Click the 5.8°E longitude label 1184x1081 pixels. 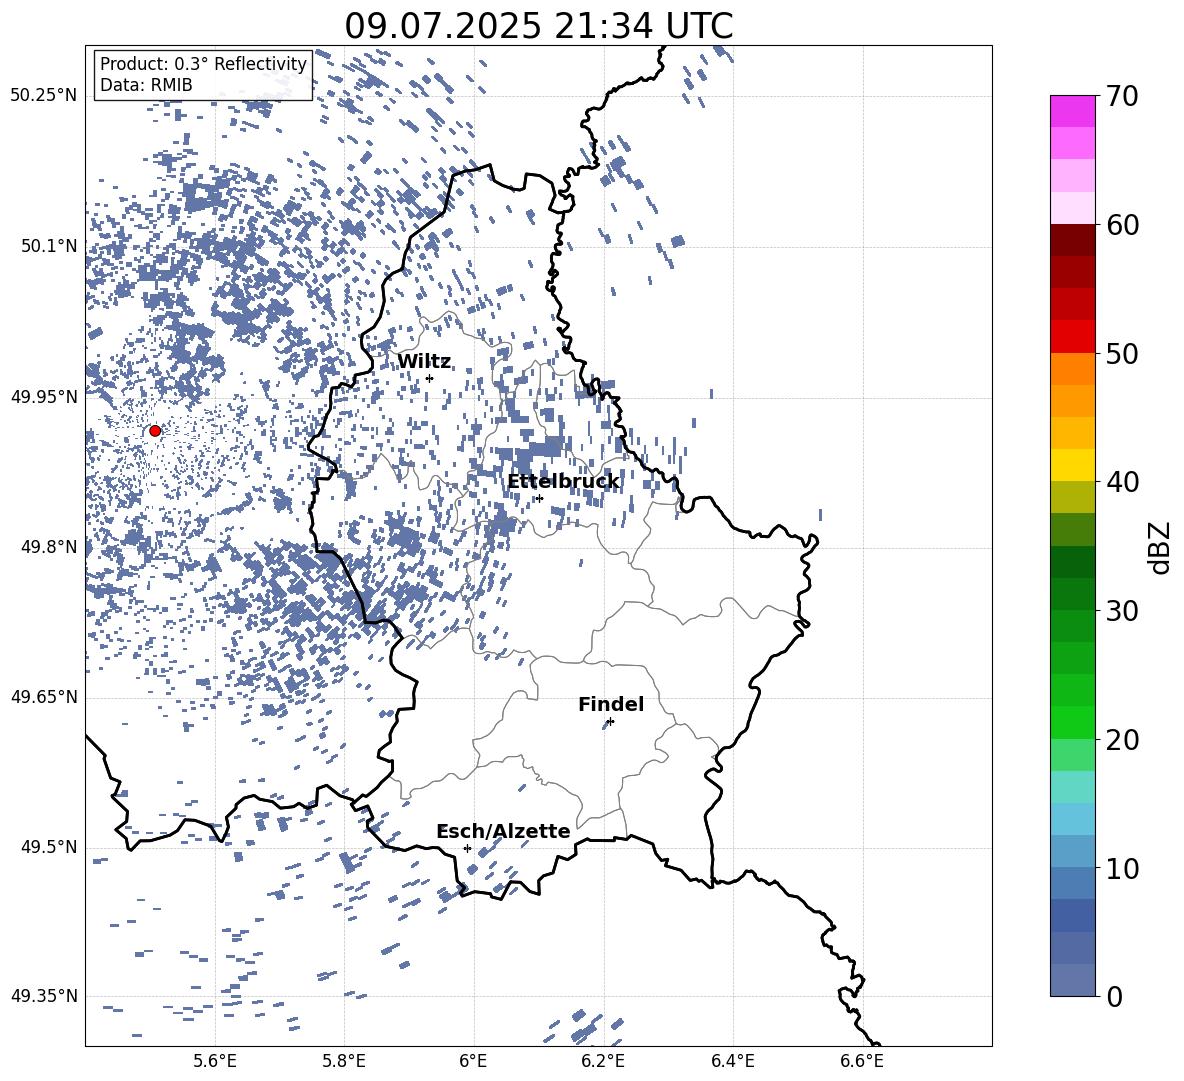point(344,1061)
